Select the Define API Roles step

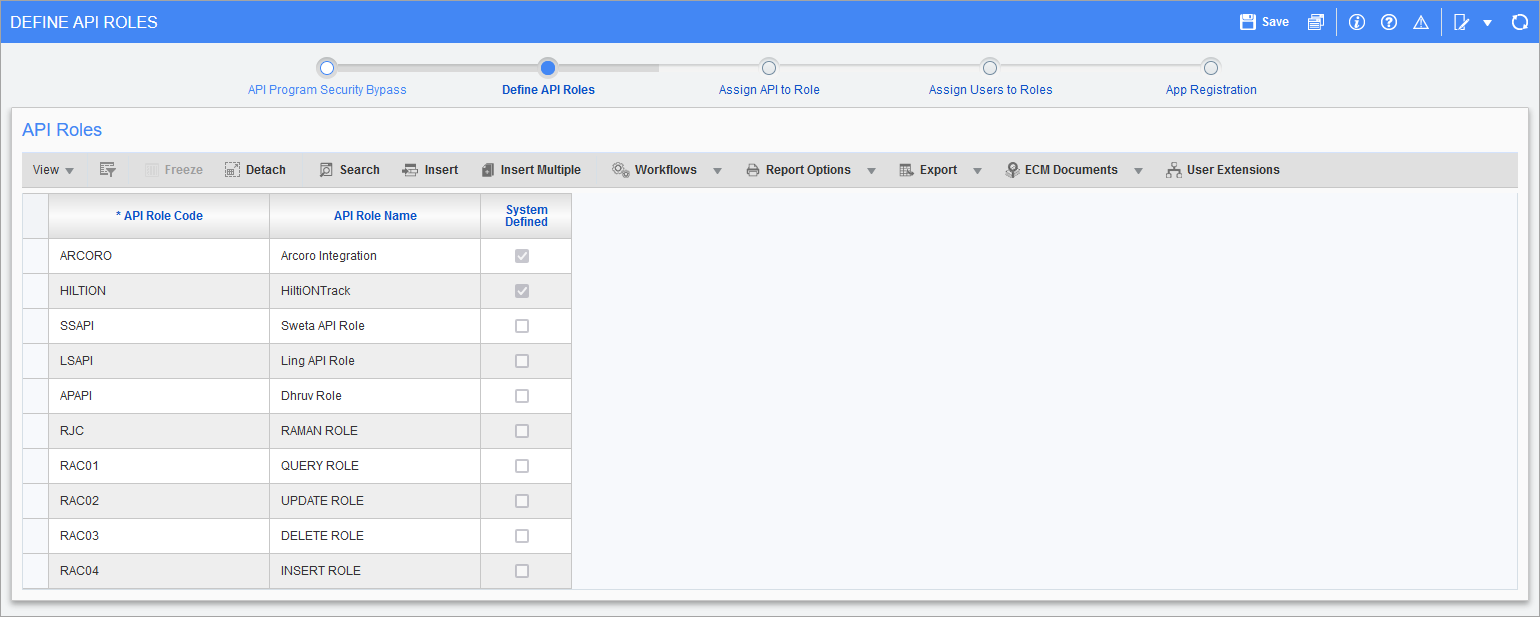[548, 90]
